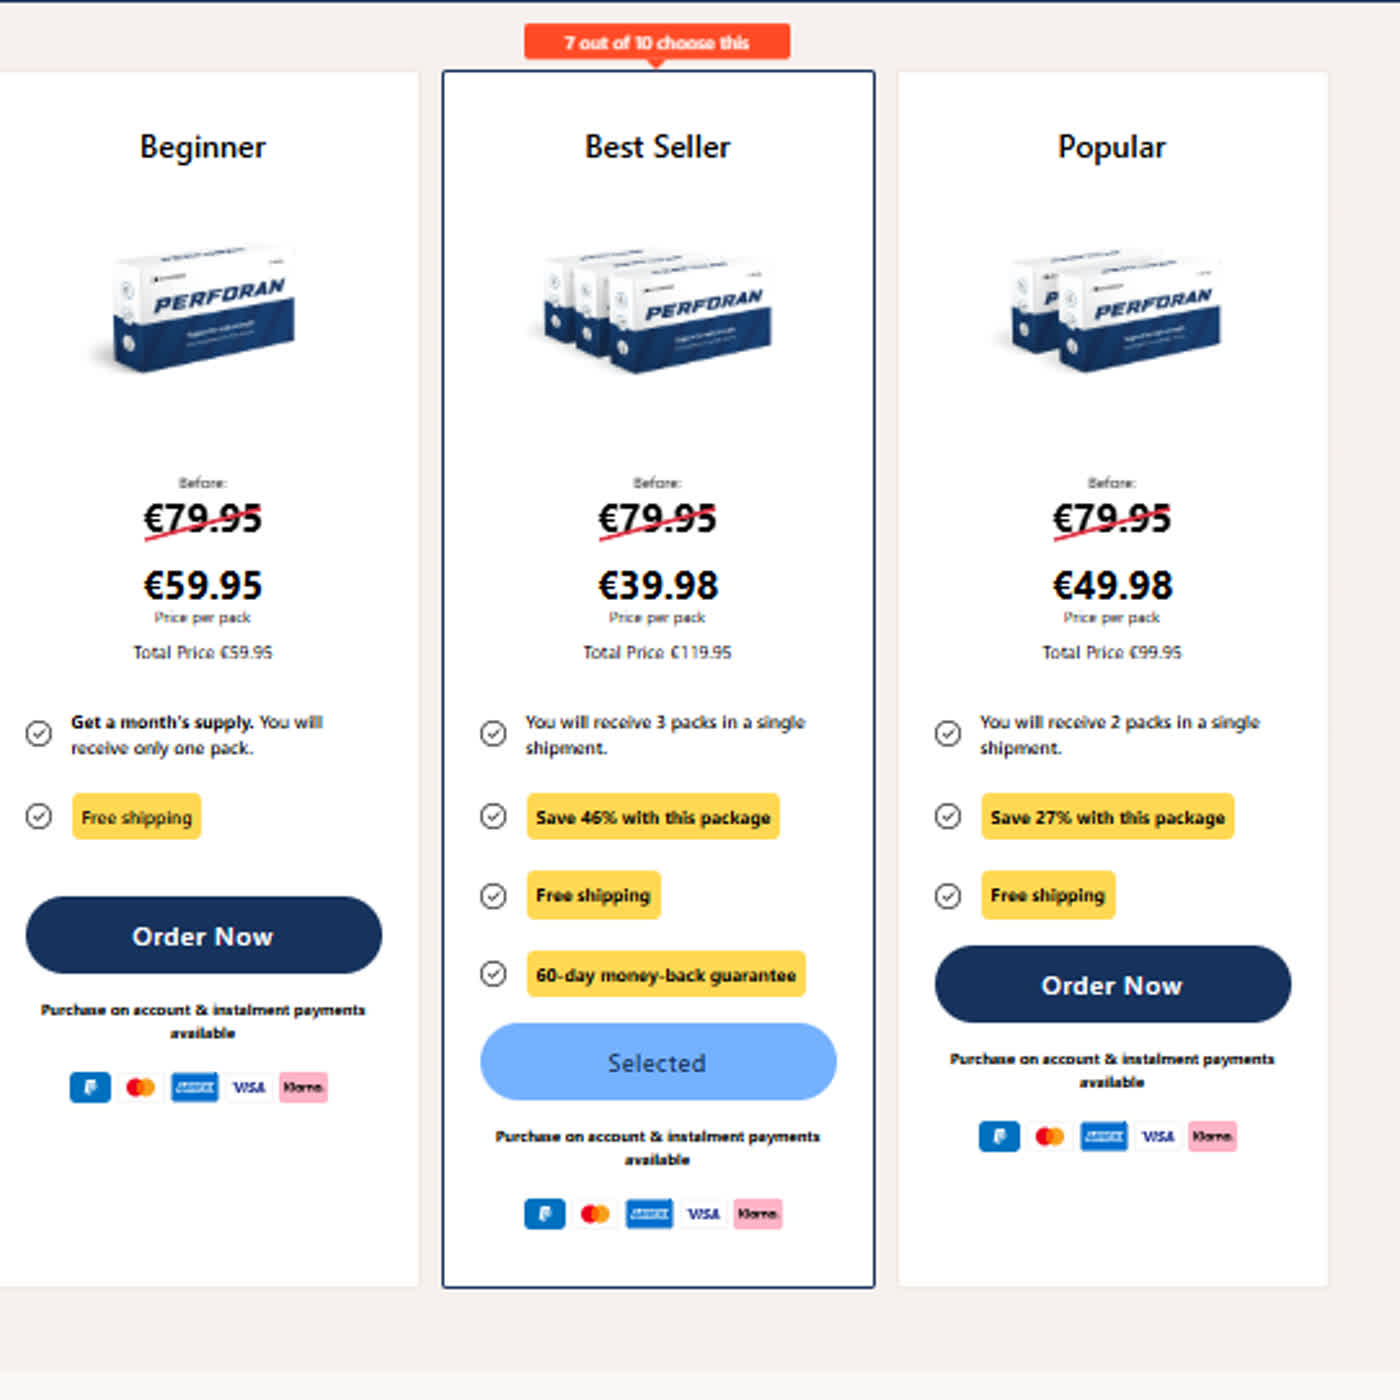Click the Save 46% with this package label
1400x1400 pixels.
[x=653, y=817]
